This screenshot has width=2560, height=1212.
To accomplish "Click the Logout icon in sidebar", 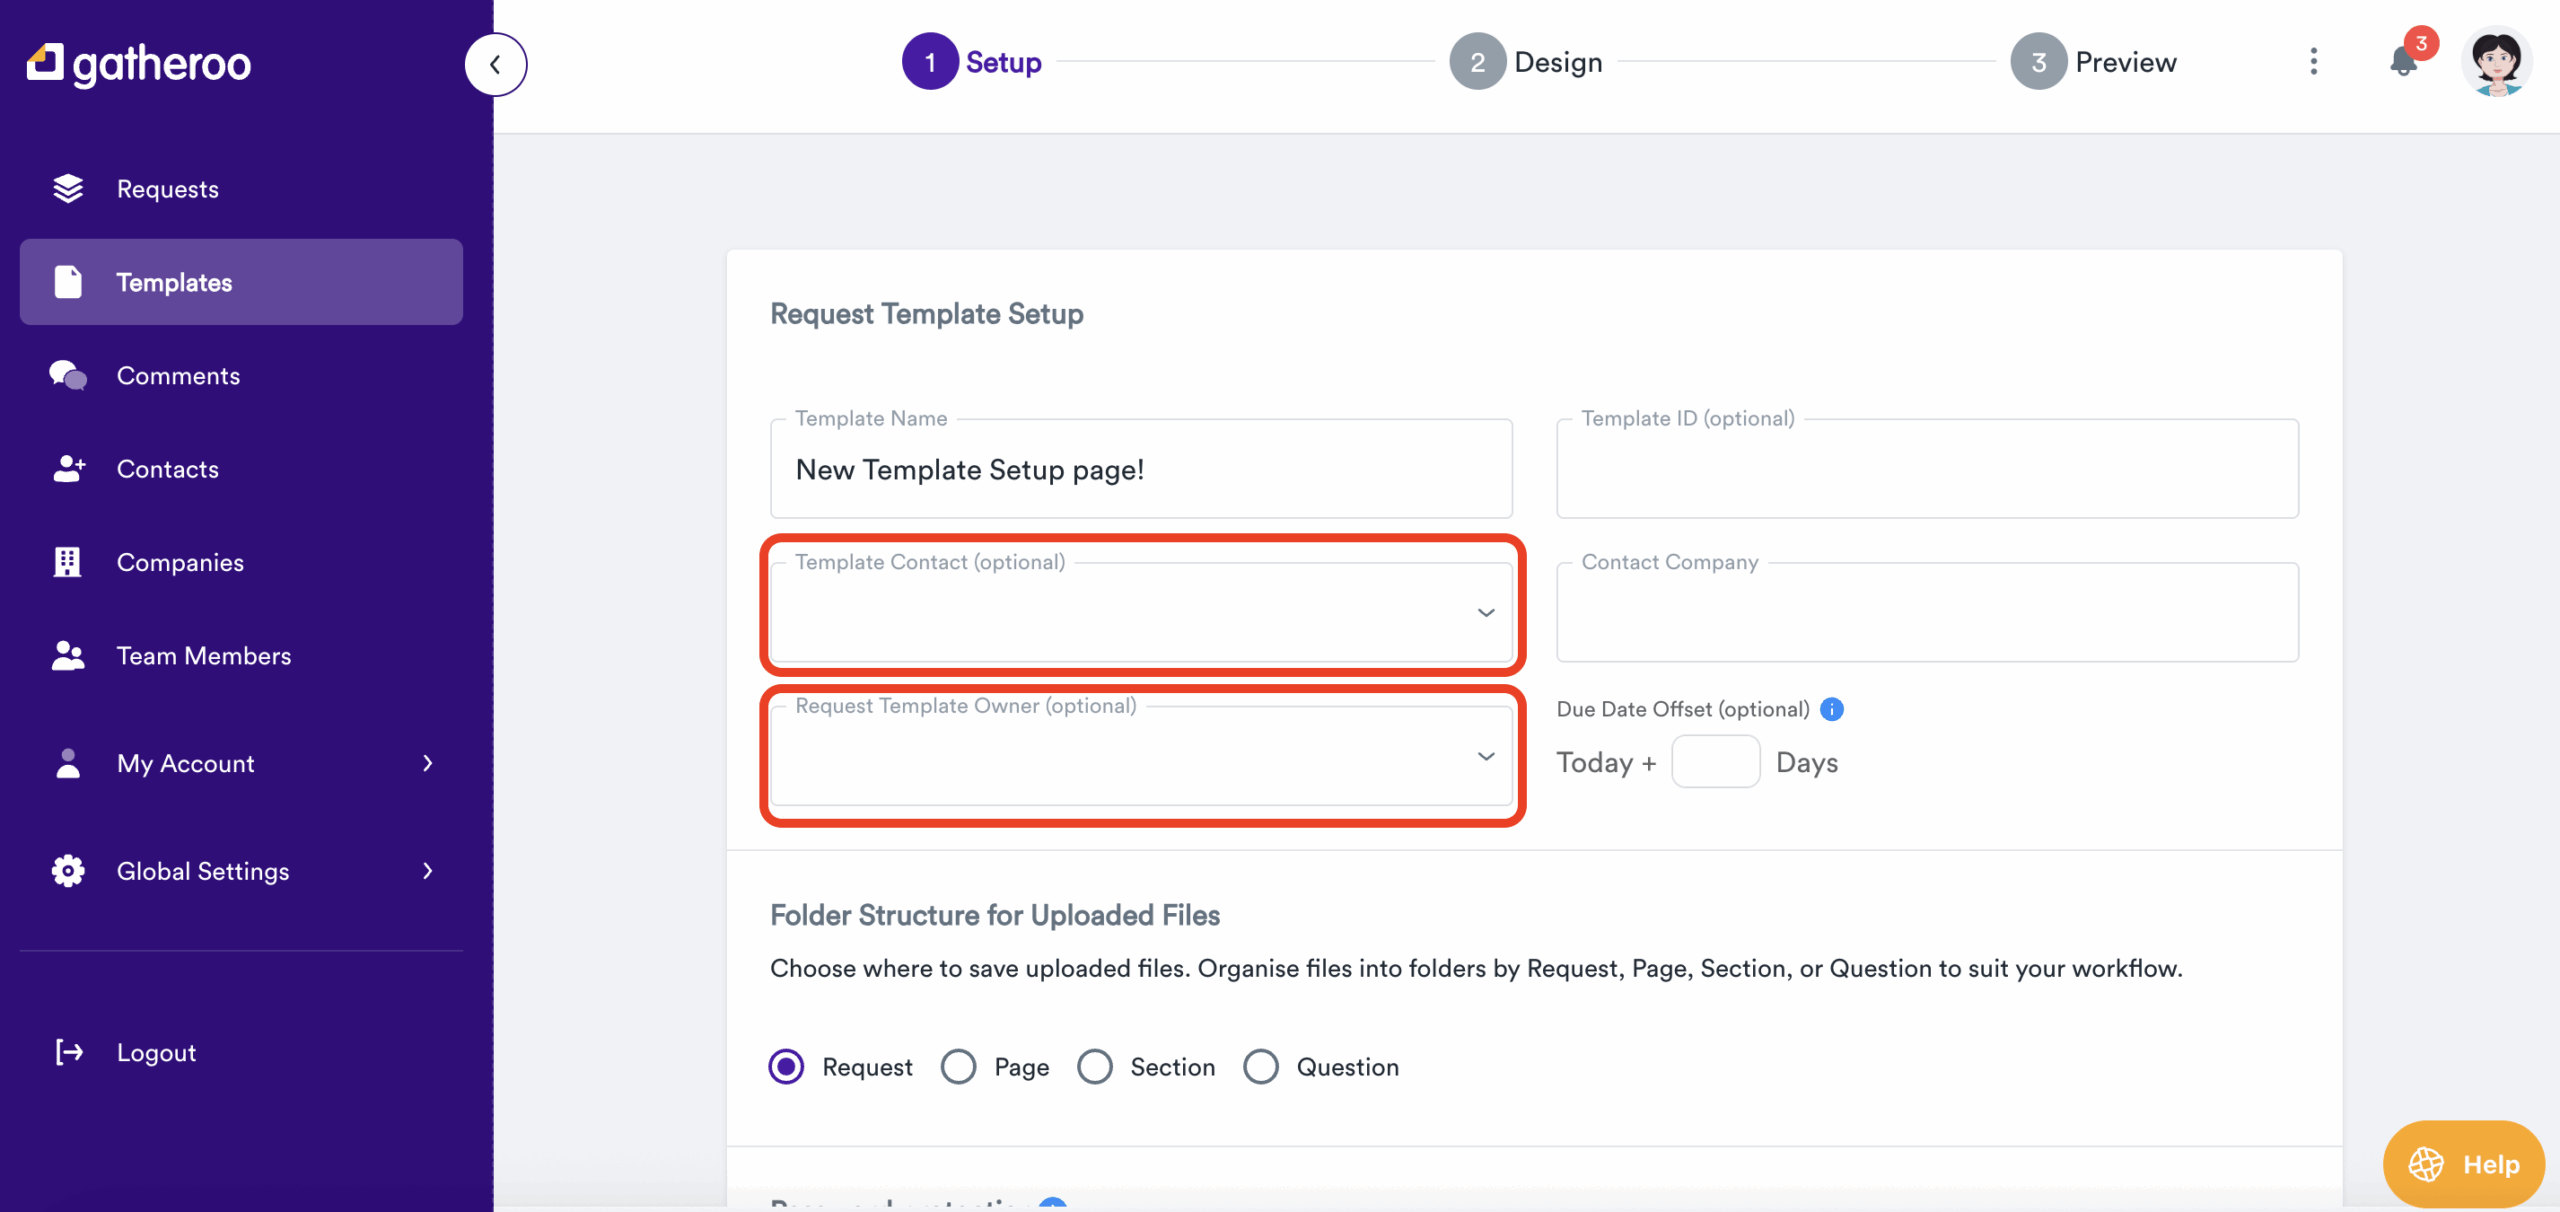I will 69,1052.
